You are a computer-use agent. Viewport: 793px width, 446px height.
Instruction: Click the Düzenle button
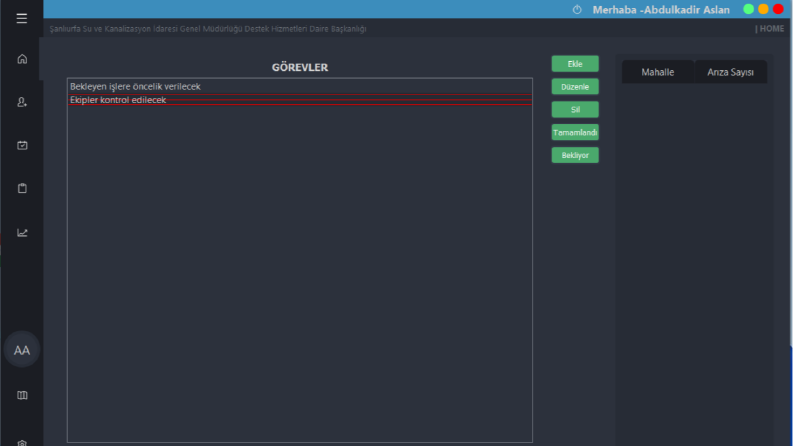pos(575,86)
